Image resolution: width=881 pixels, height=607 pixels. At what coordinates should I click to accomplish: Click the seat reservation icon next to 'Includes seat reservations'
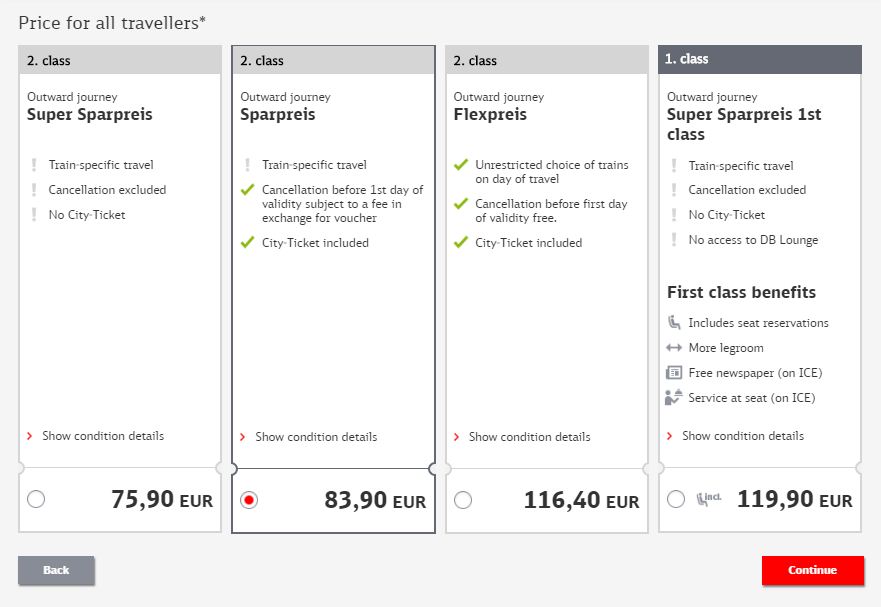point(674,323)
